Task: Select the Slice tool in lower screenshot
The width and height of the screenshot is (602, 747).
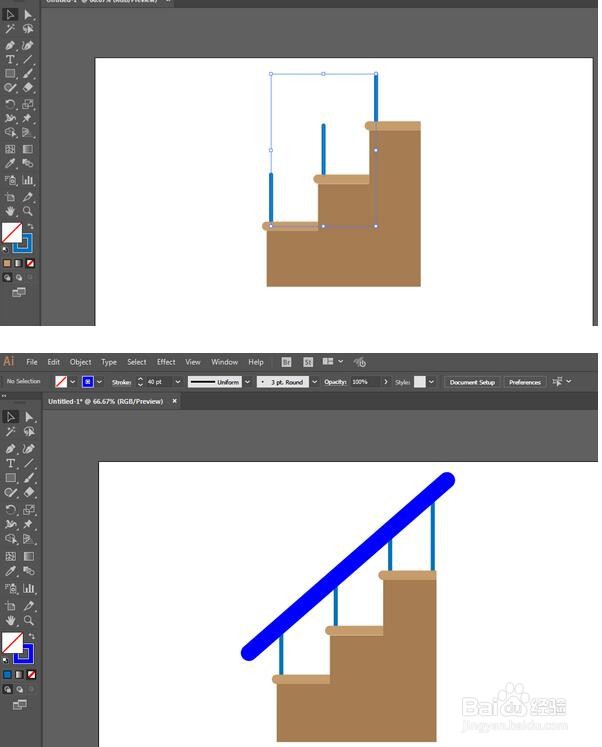Action: 29,606
